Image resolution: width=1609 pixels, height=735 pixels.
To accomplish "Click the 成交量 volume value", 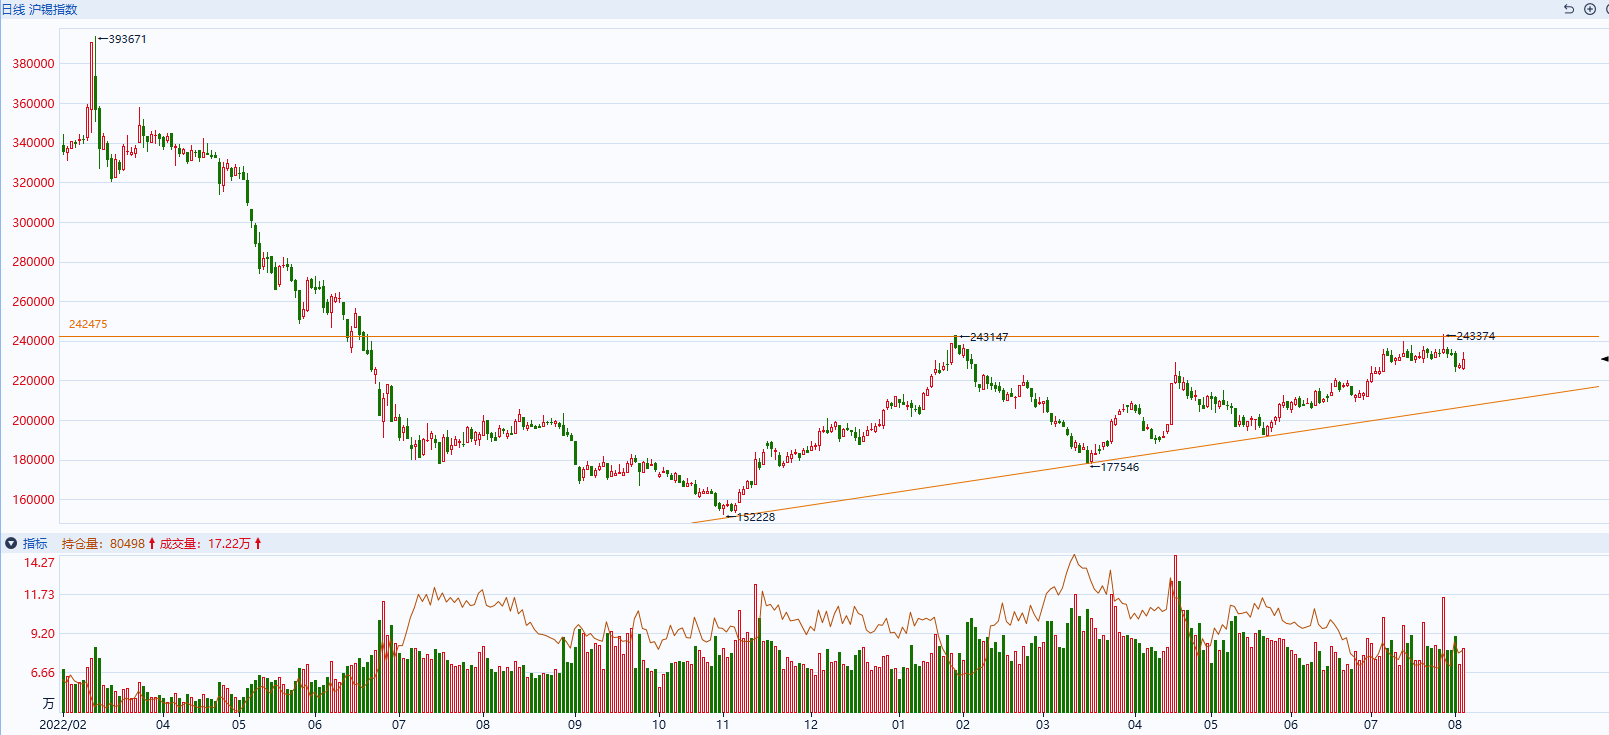I will 229,543.
